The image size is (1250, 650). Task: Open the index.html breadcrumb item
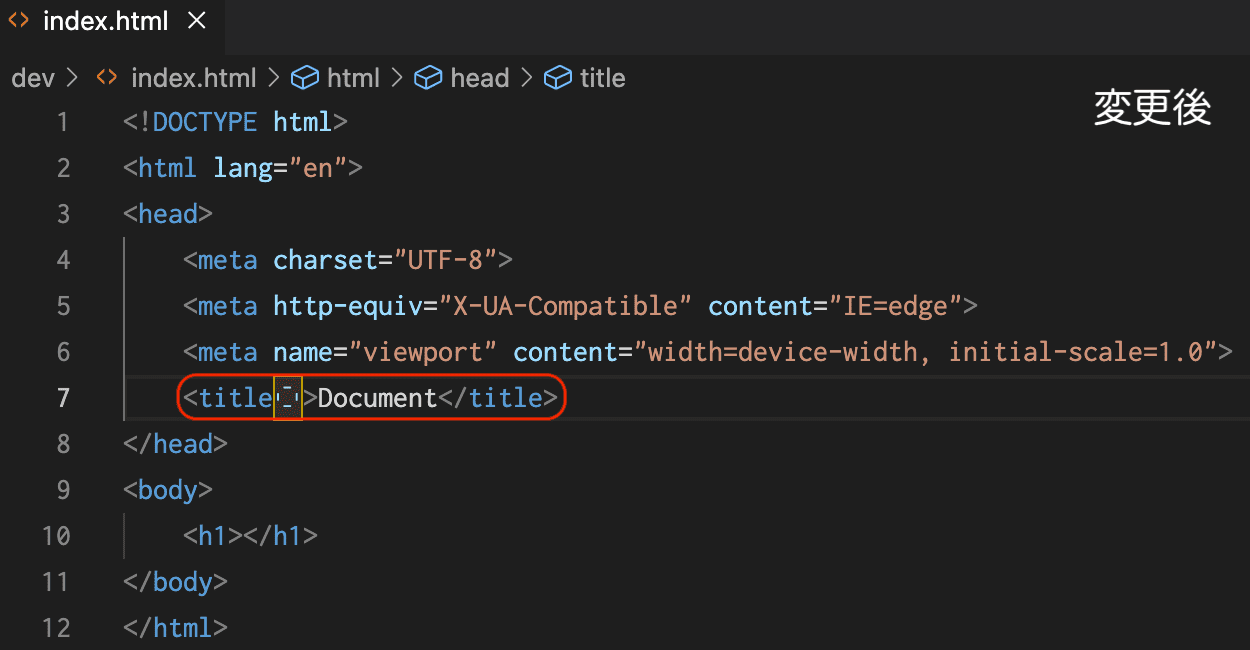click(193, 78)
